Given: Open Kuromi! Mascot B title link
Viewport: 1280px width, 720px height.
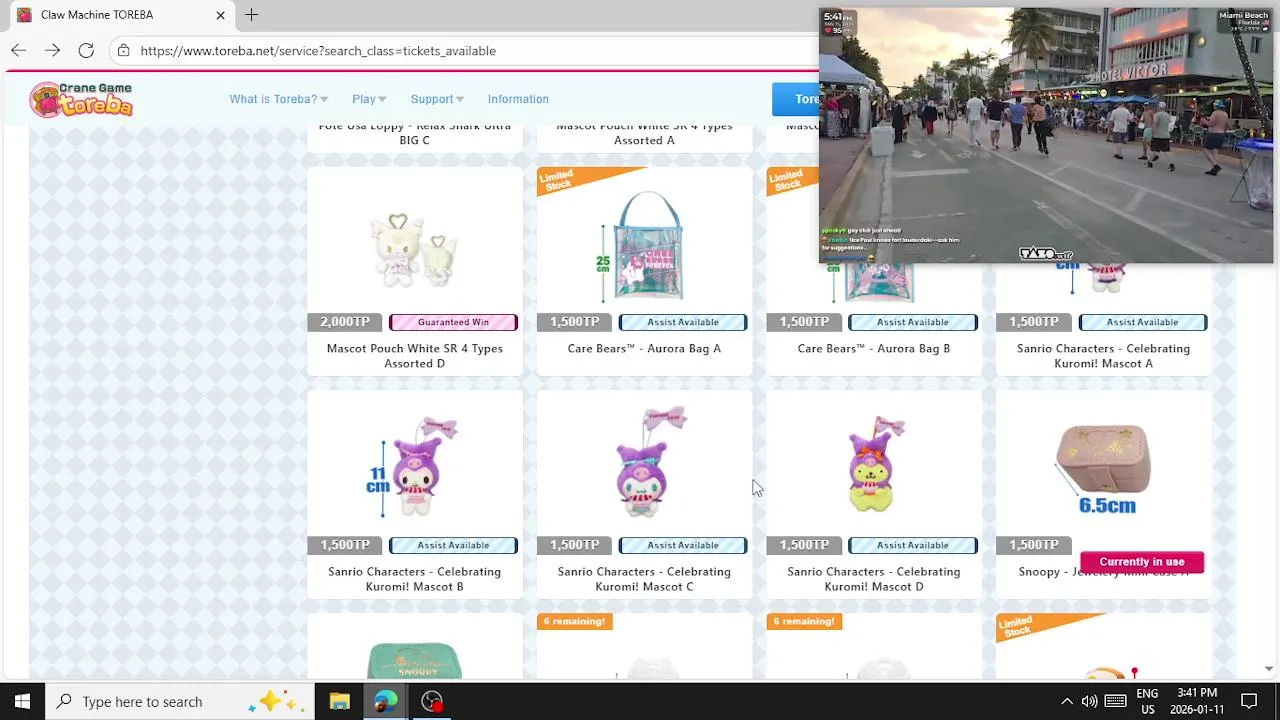Looking at the screenshot, I should pyautogui.click(x=414, y=579).
